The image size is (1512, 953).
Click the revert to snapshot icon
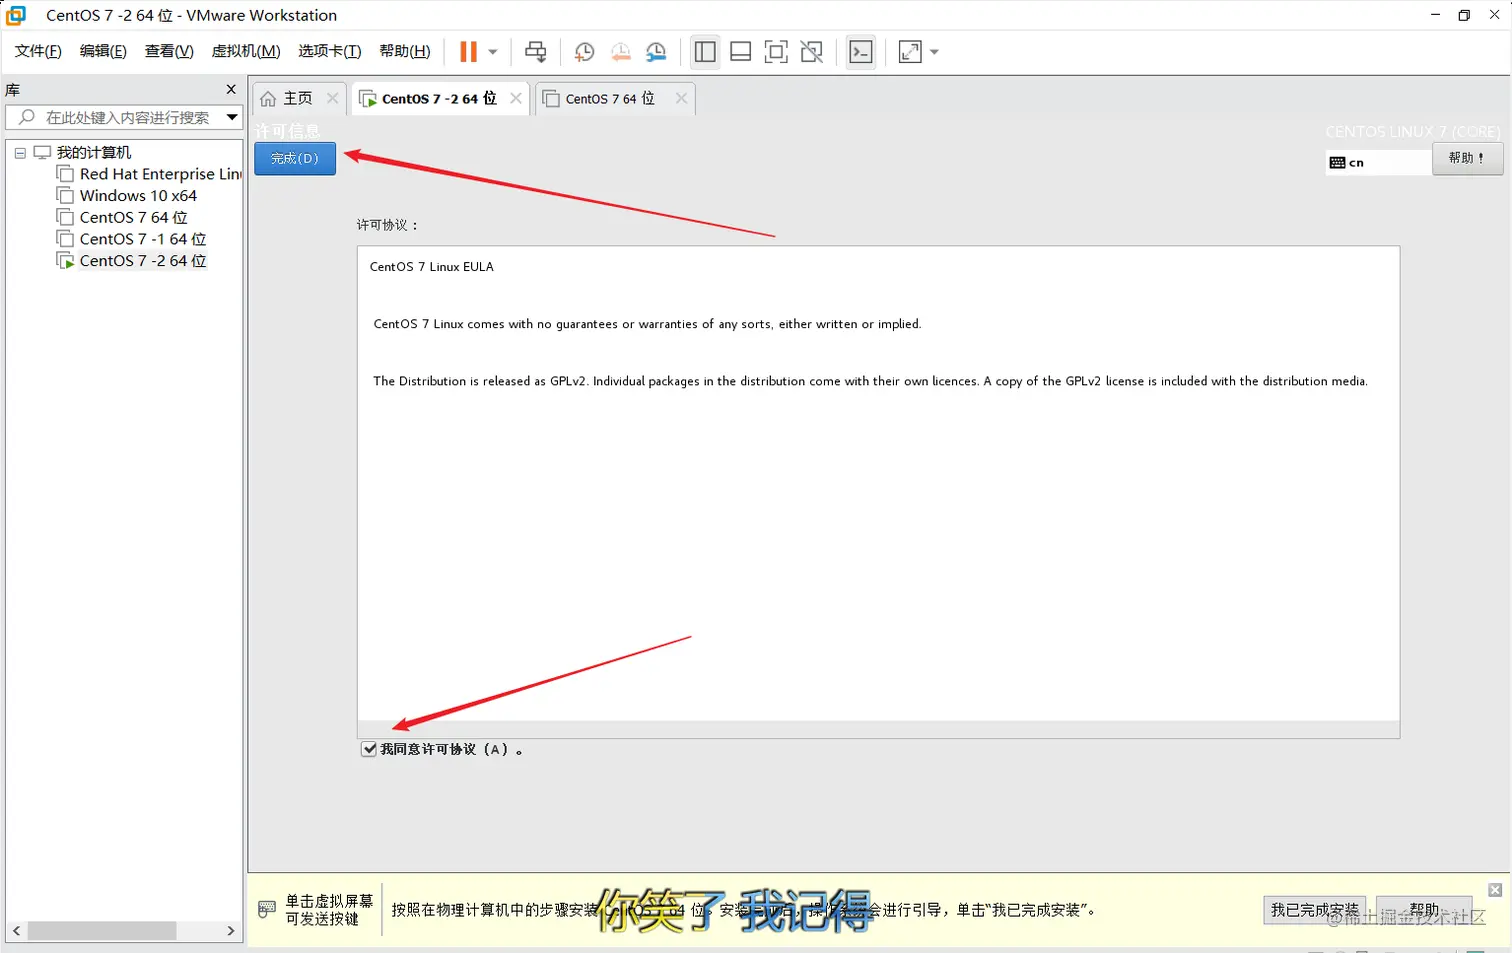[x=620, y=52]
